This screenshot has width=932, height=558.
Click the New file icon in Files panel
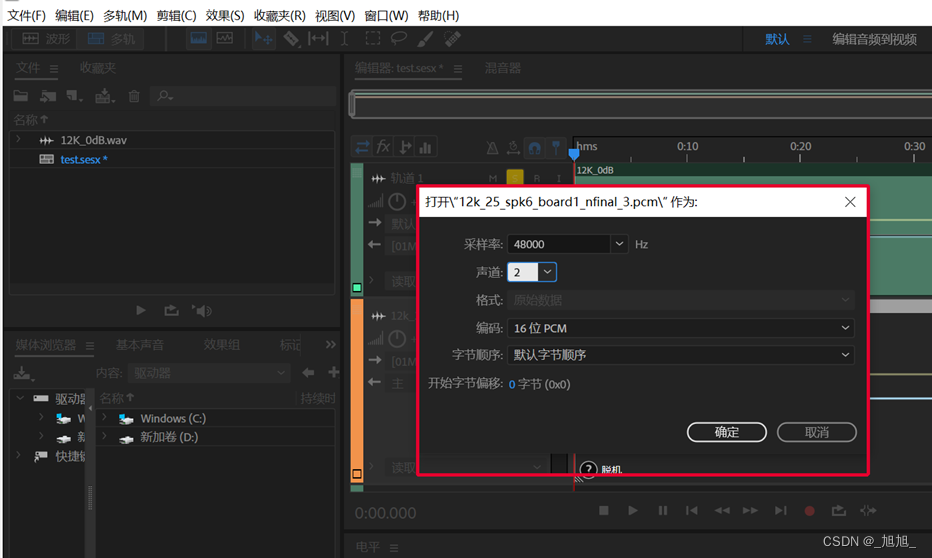click(74, 96)
